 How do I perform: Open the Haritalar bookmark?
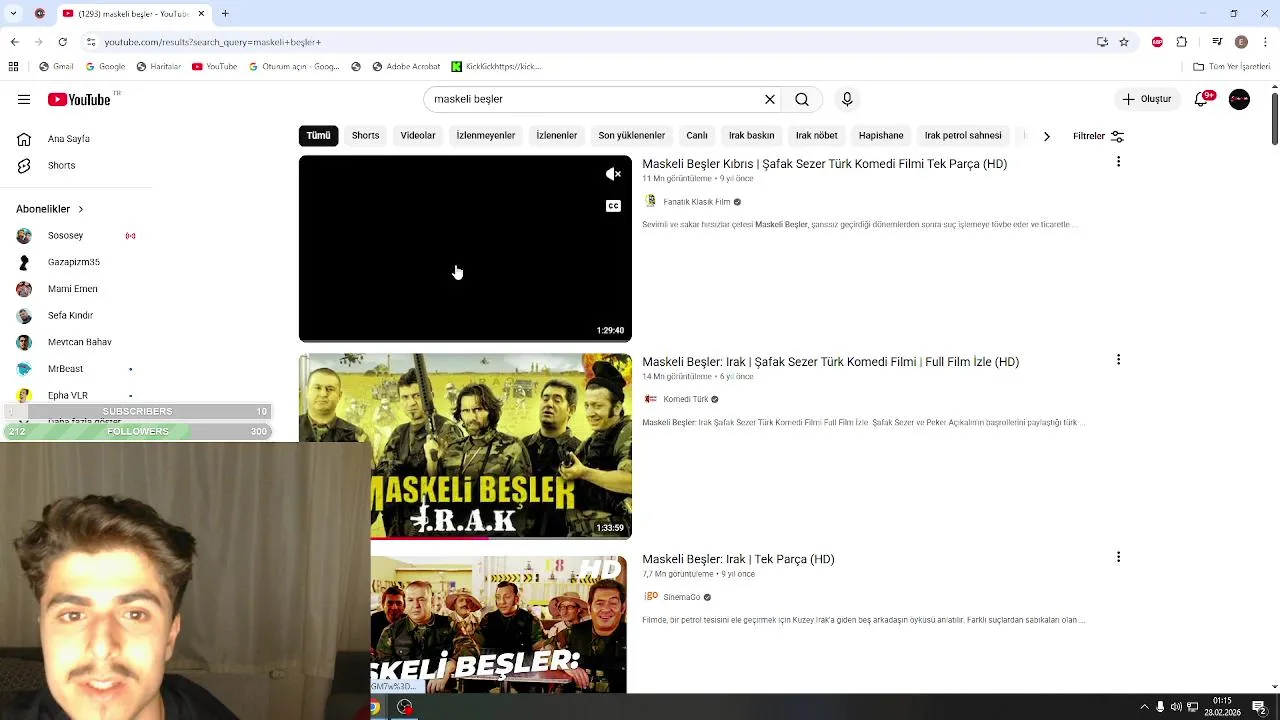[159, 67]
